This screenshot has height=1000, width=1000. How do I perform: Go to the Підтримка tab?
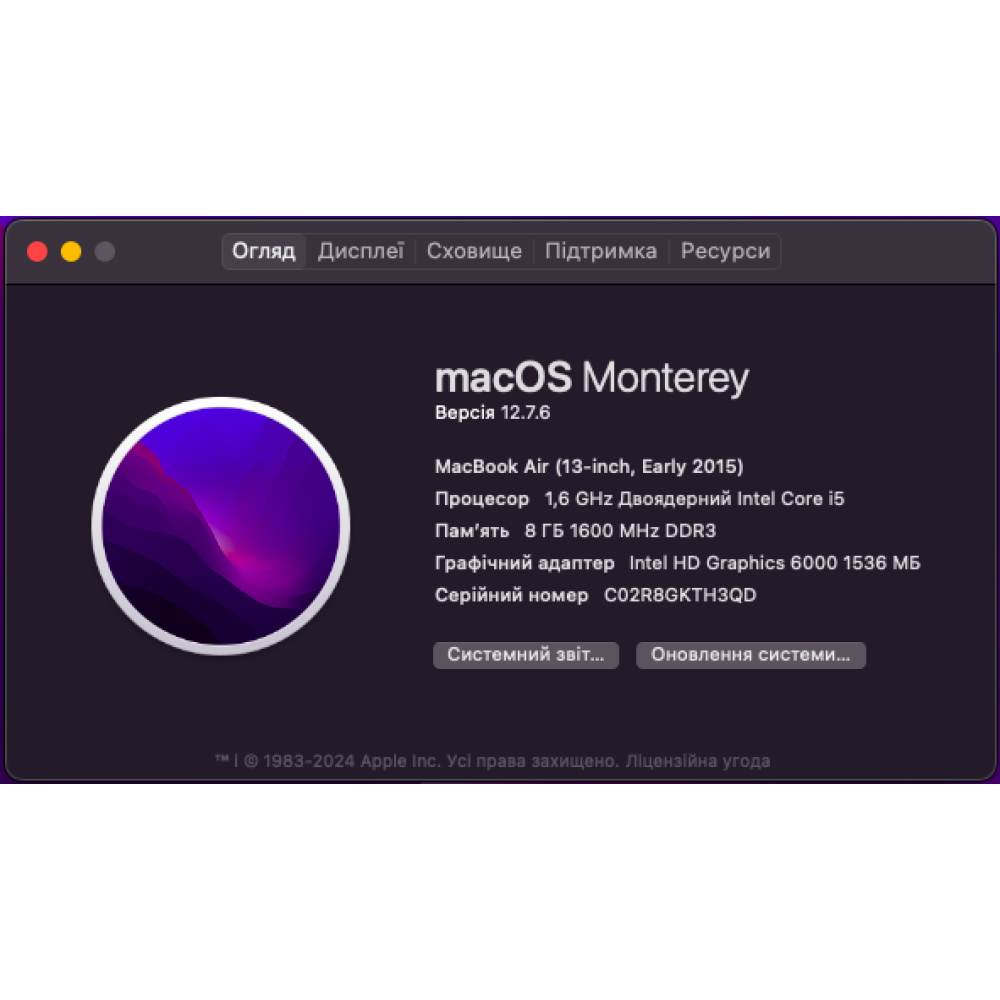[601, 251]
